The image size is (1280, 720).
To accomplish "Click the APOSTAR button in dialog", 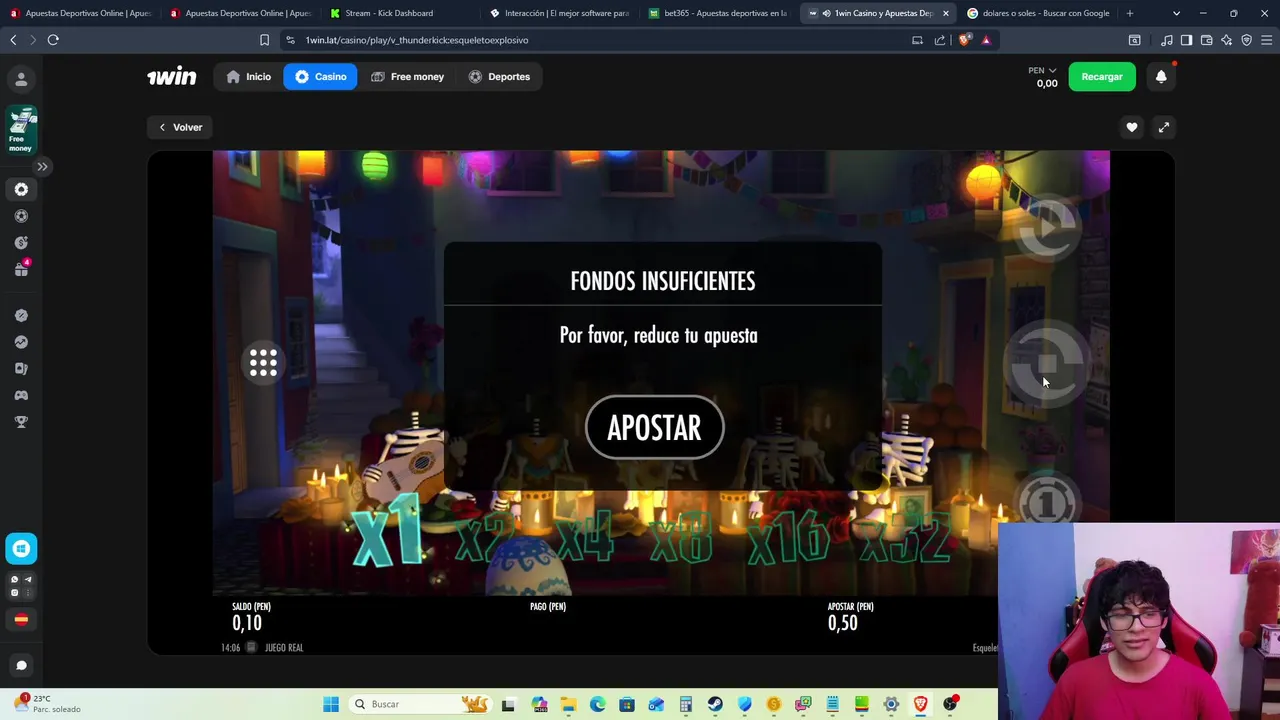I will pyautogui.click(x=655, y=428).
